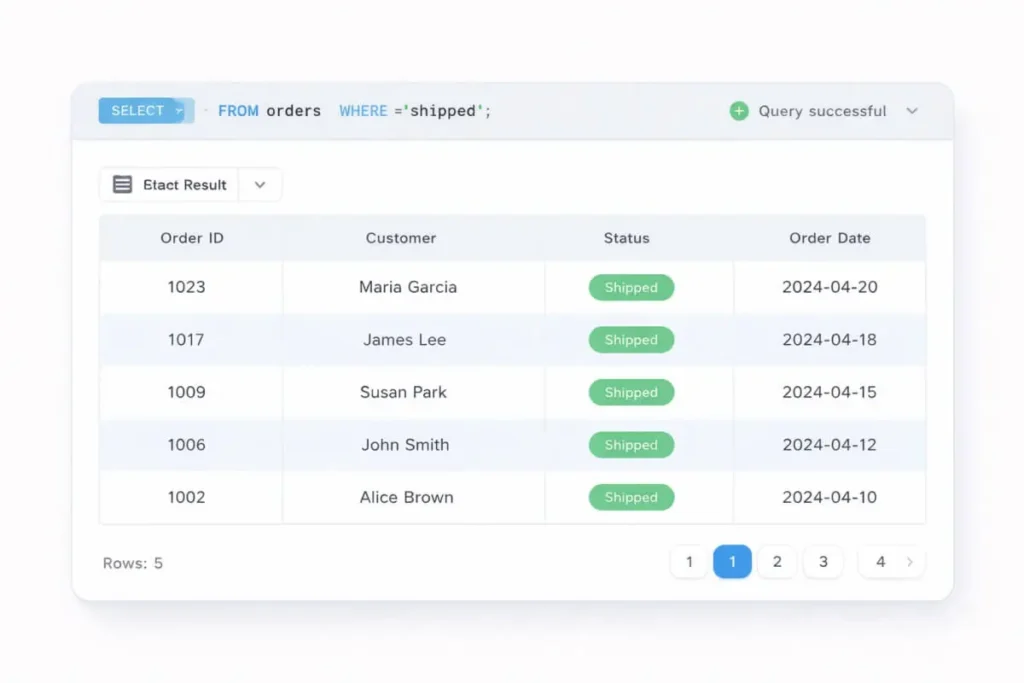Open the dropdown chevron beside Etact Result
Screen dimensions: 1024x683
(x=260, y=185)
